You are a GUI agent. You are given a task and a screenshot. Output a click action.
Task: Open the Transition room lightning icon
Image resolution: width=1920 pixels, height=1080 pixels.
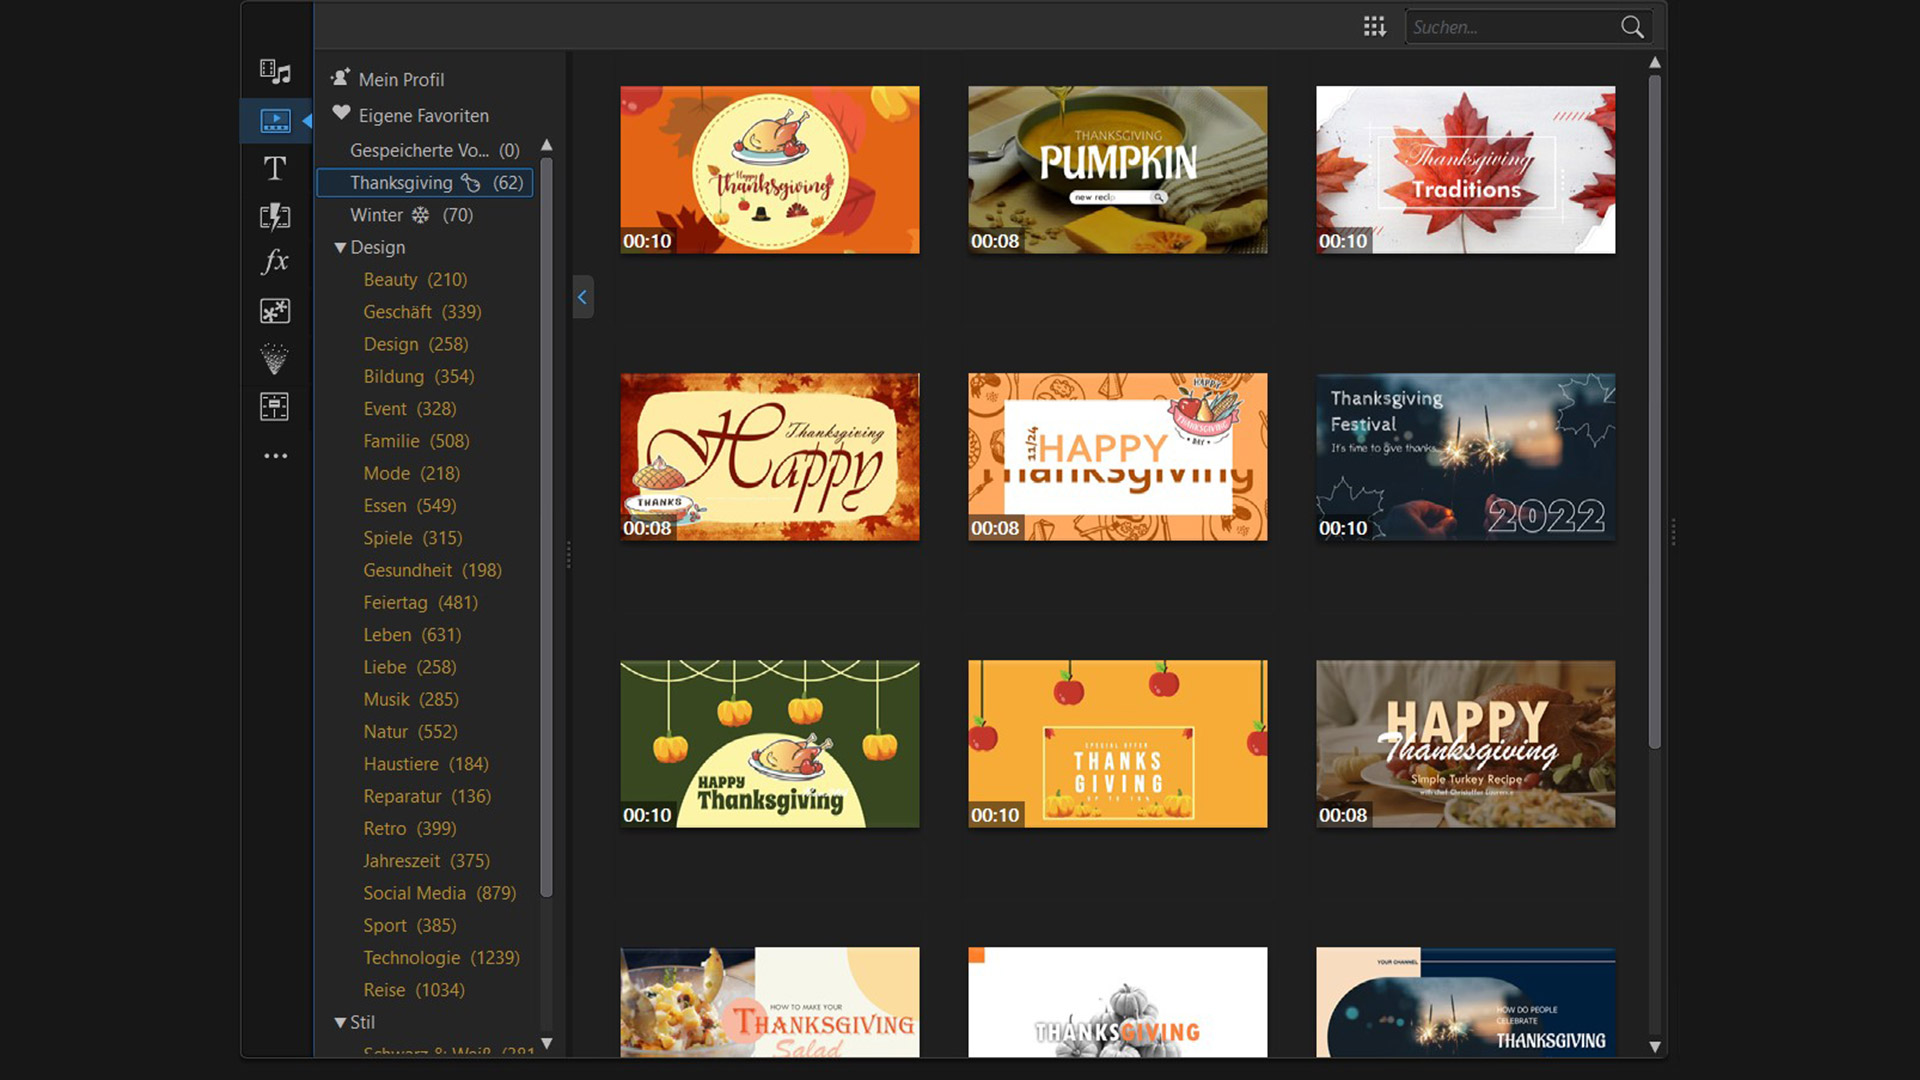275,216
